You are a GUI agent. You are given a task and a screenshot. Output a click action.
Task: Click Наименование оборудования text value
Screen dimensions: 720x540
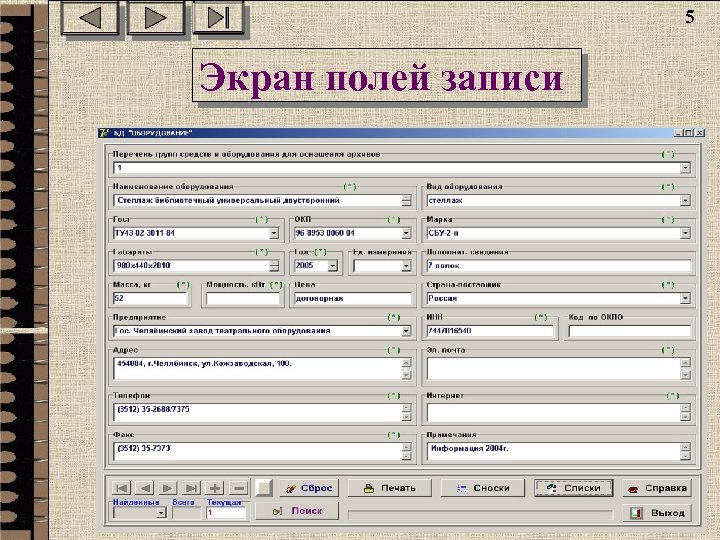228,201
